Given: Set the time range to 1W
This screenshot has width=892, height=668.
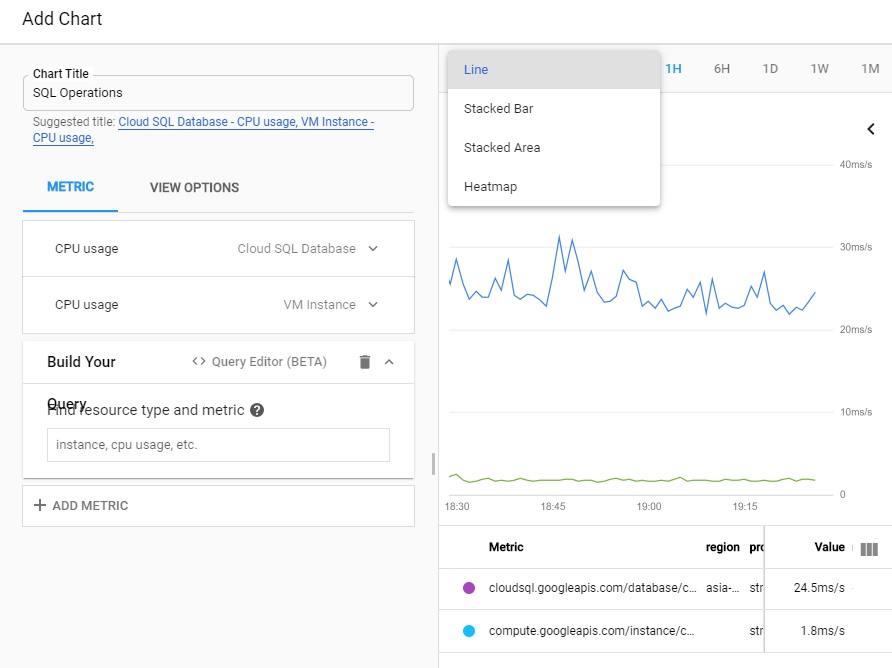Looking at the screenshot, I should (820, 69).
